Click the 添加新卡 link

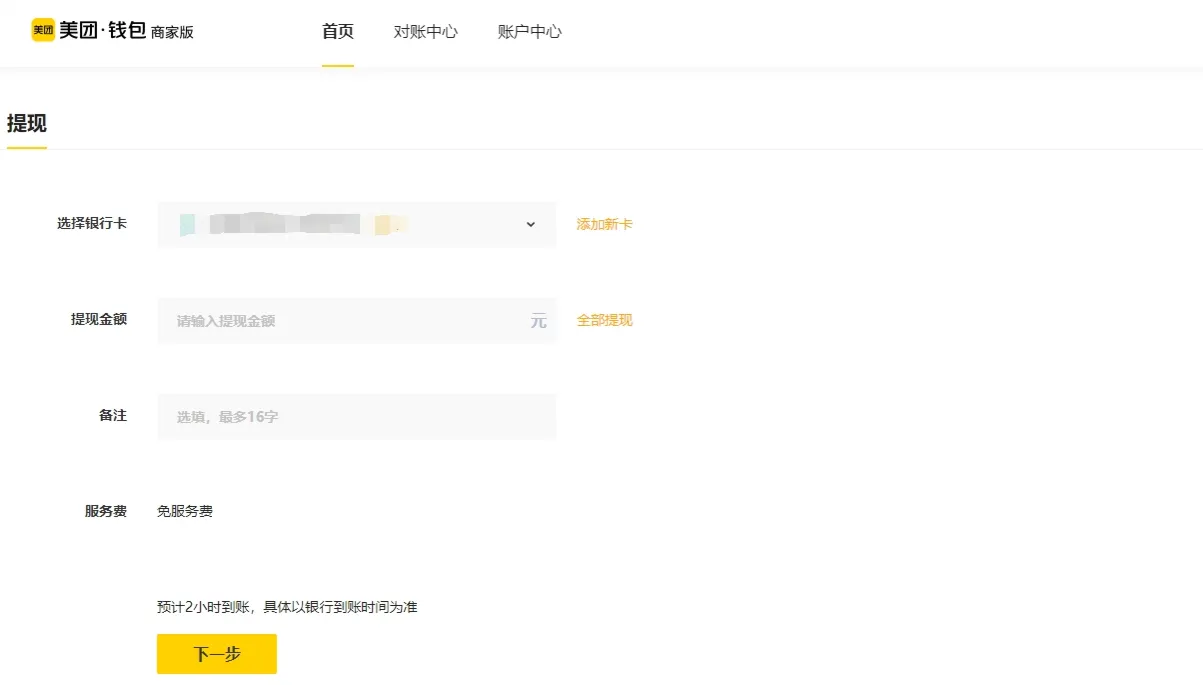604,224
